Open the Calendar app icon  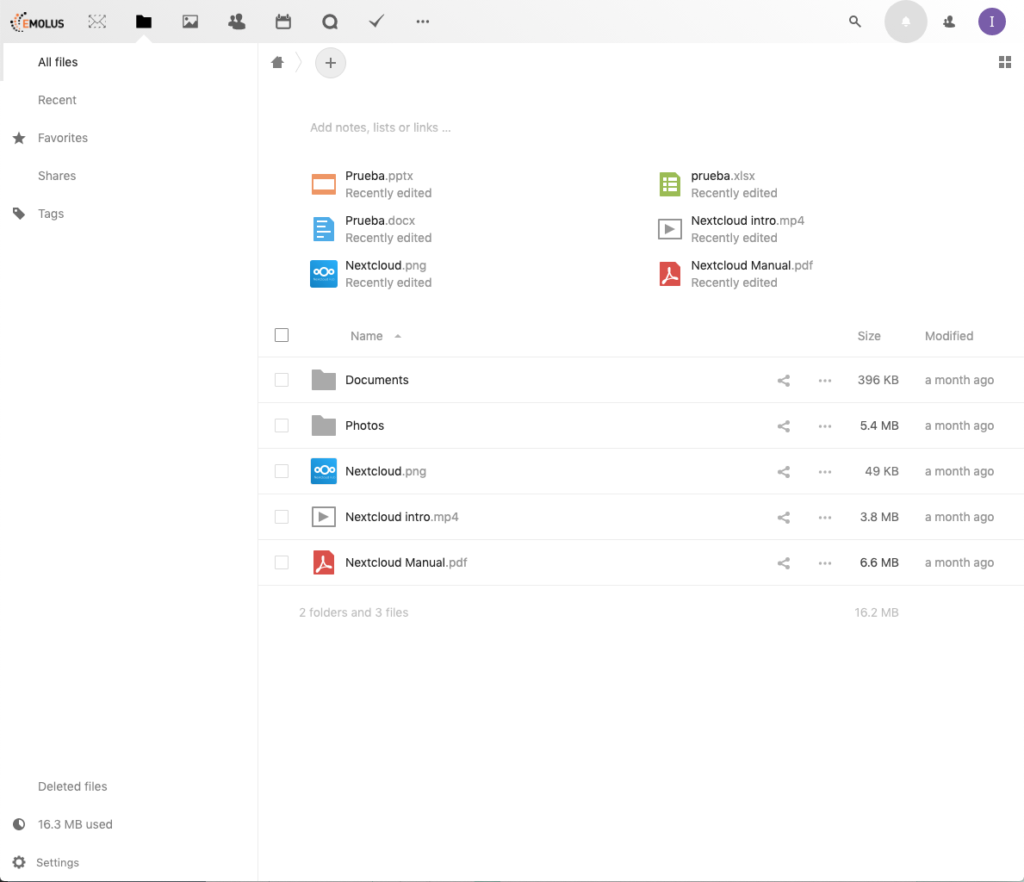(283, 22)
